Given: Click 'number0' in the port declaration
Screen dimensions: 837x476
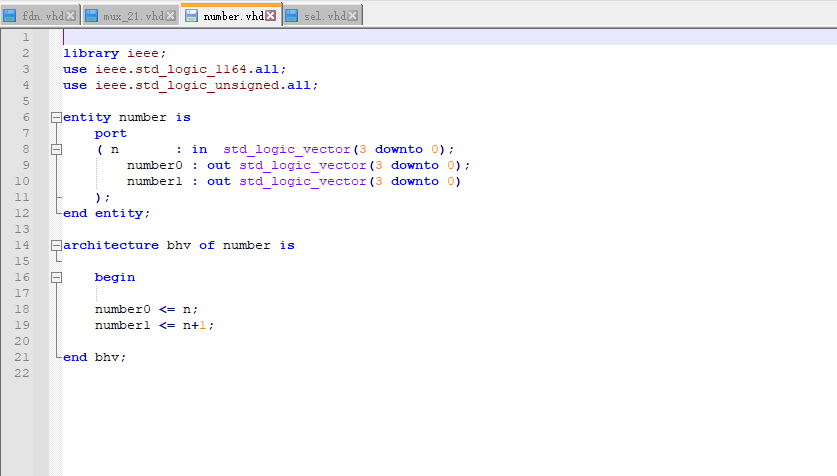Looking at the screenshot, I should click(155, 165).
